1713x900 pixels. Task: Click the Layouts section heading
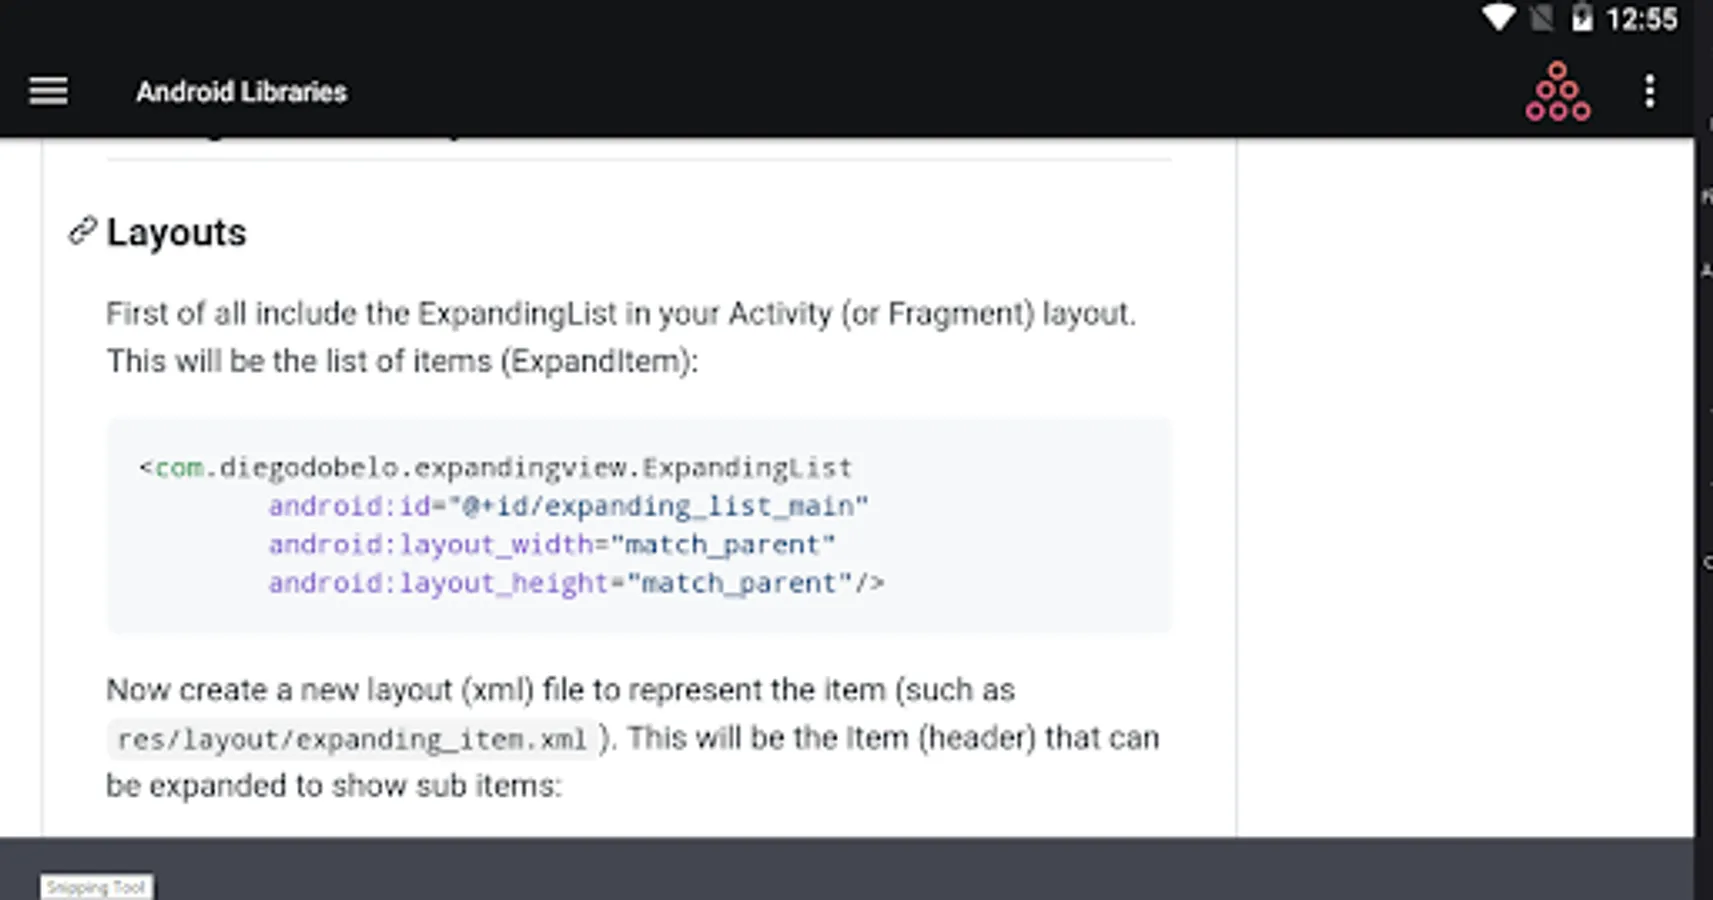point(176,232)
